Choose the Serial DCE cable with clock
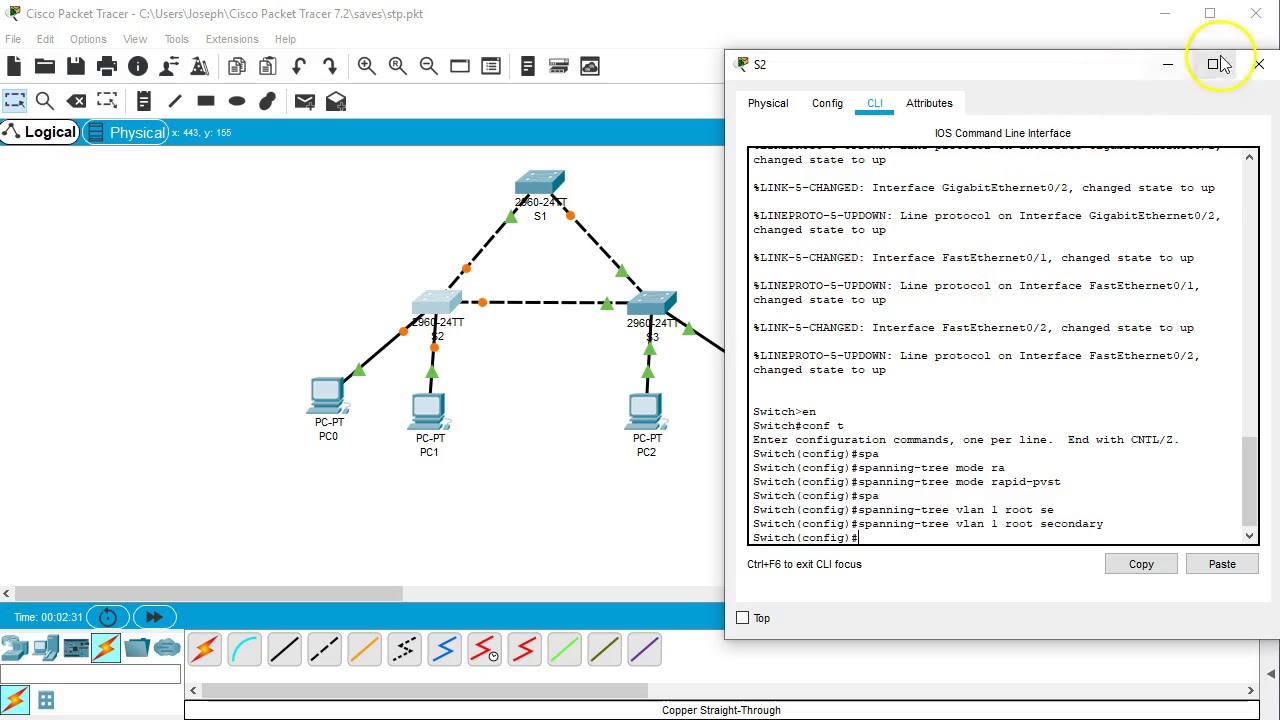The height and width of the screenshot is (720, 1280). (484, 650)
